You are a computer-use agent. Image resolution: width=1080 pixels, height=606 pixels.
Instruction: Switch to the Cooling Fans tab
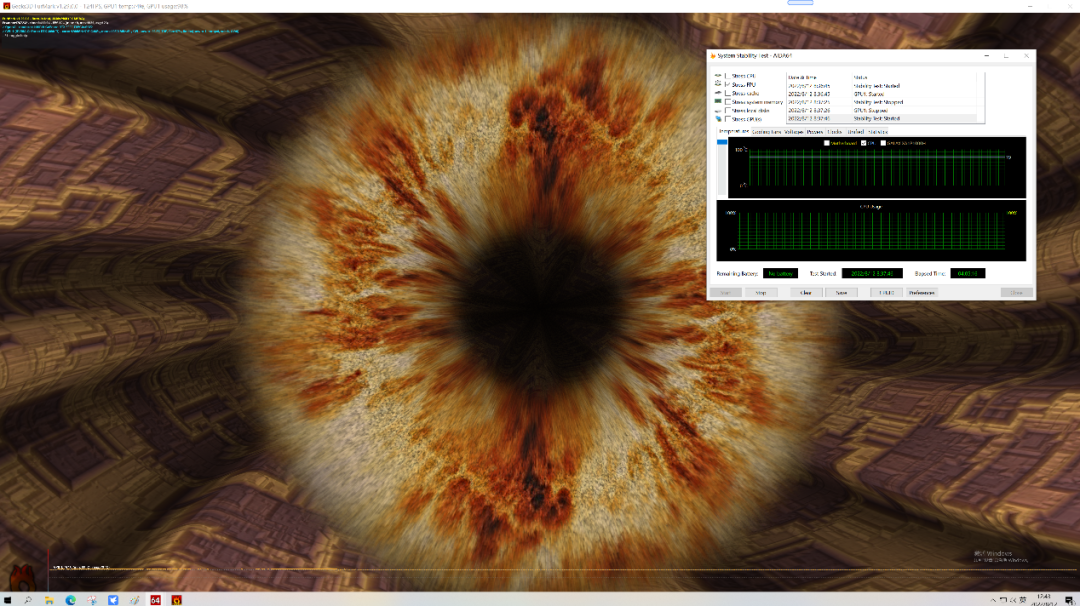(x=766, y=131)
